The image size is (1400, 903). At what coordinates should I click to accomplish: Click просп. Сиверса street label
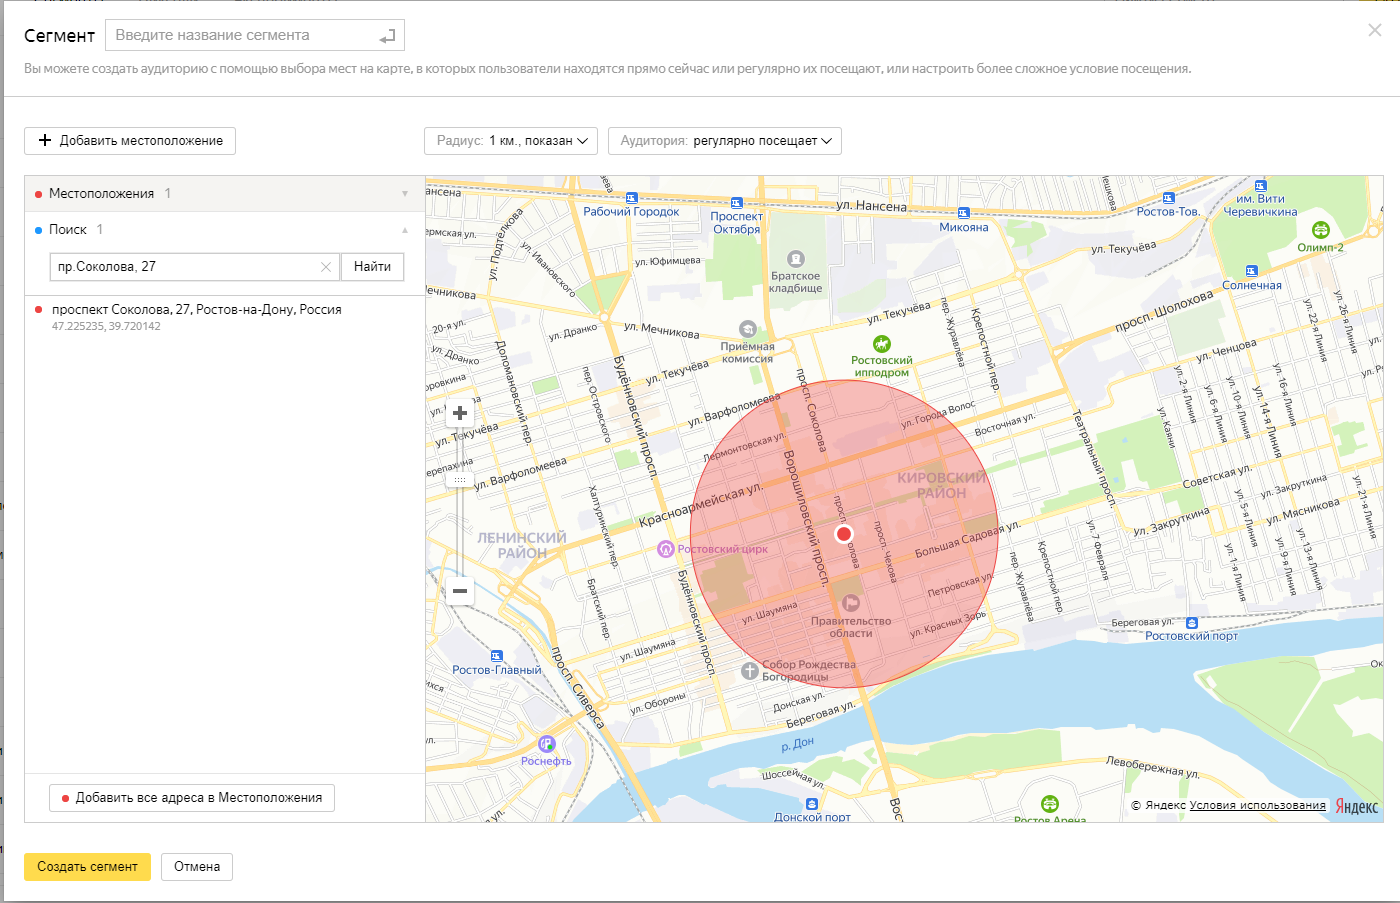click(x=578, y=687)
